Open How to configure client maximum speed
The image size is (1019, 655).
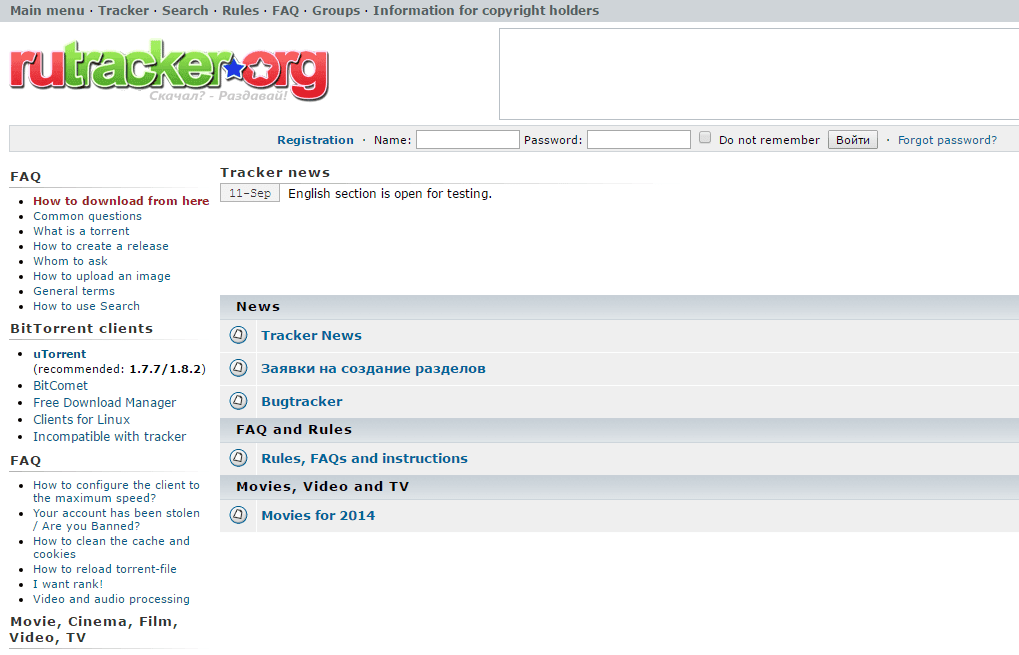[116, 491]
